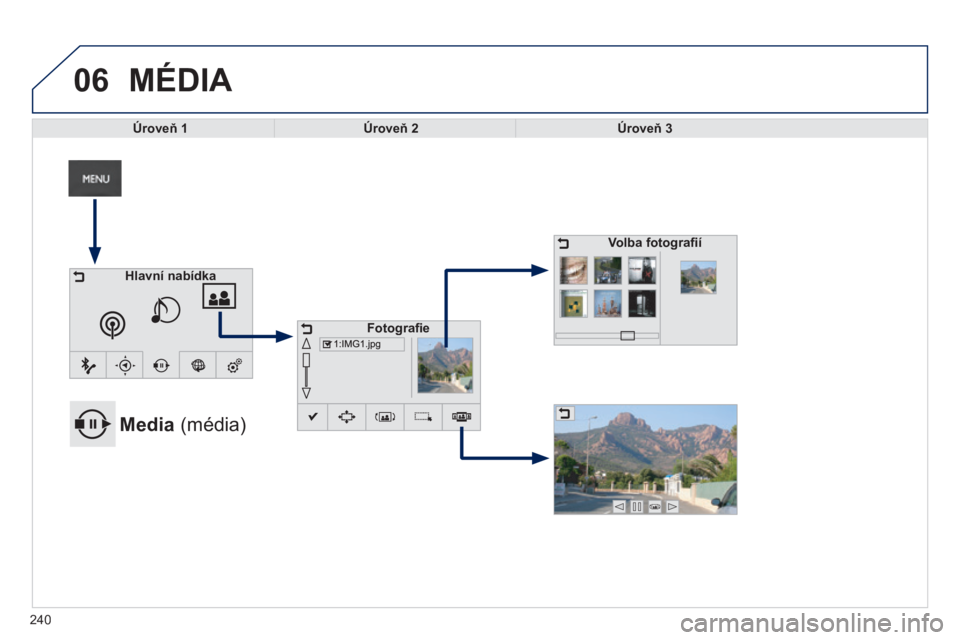The height and width of the screenshot is (640, 960).
Task: Open the internet globe icon
Action: click(198, 366)
